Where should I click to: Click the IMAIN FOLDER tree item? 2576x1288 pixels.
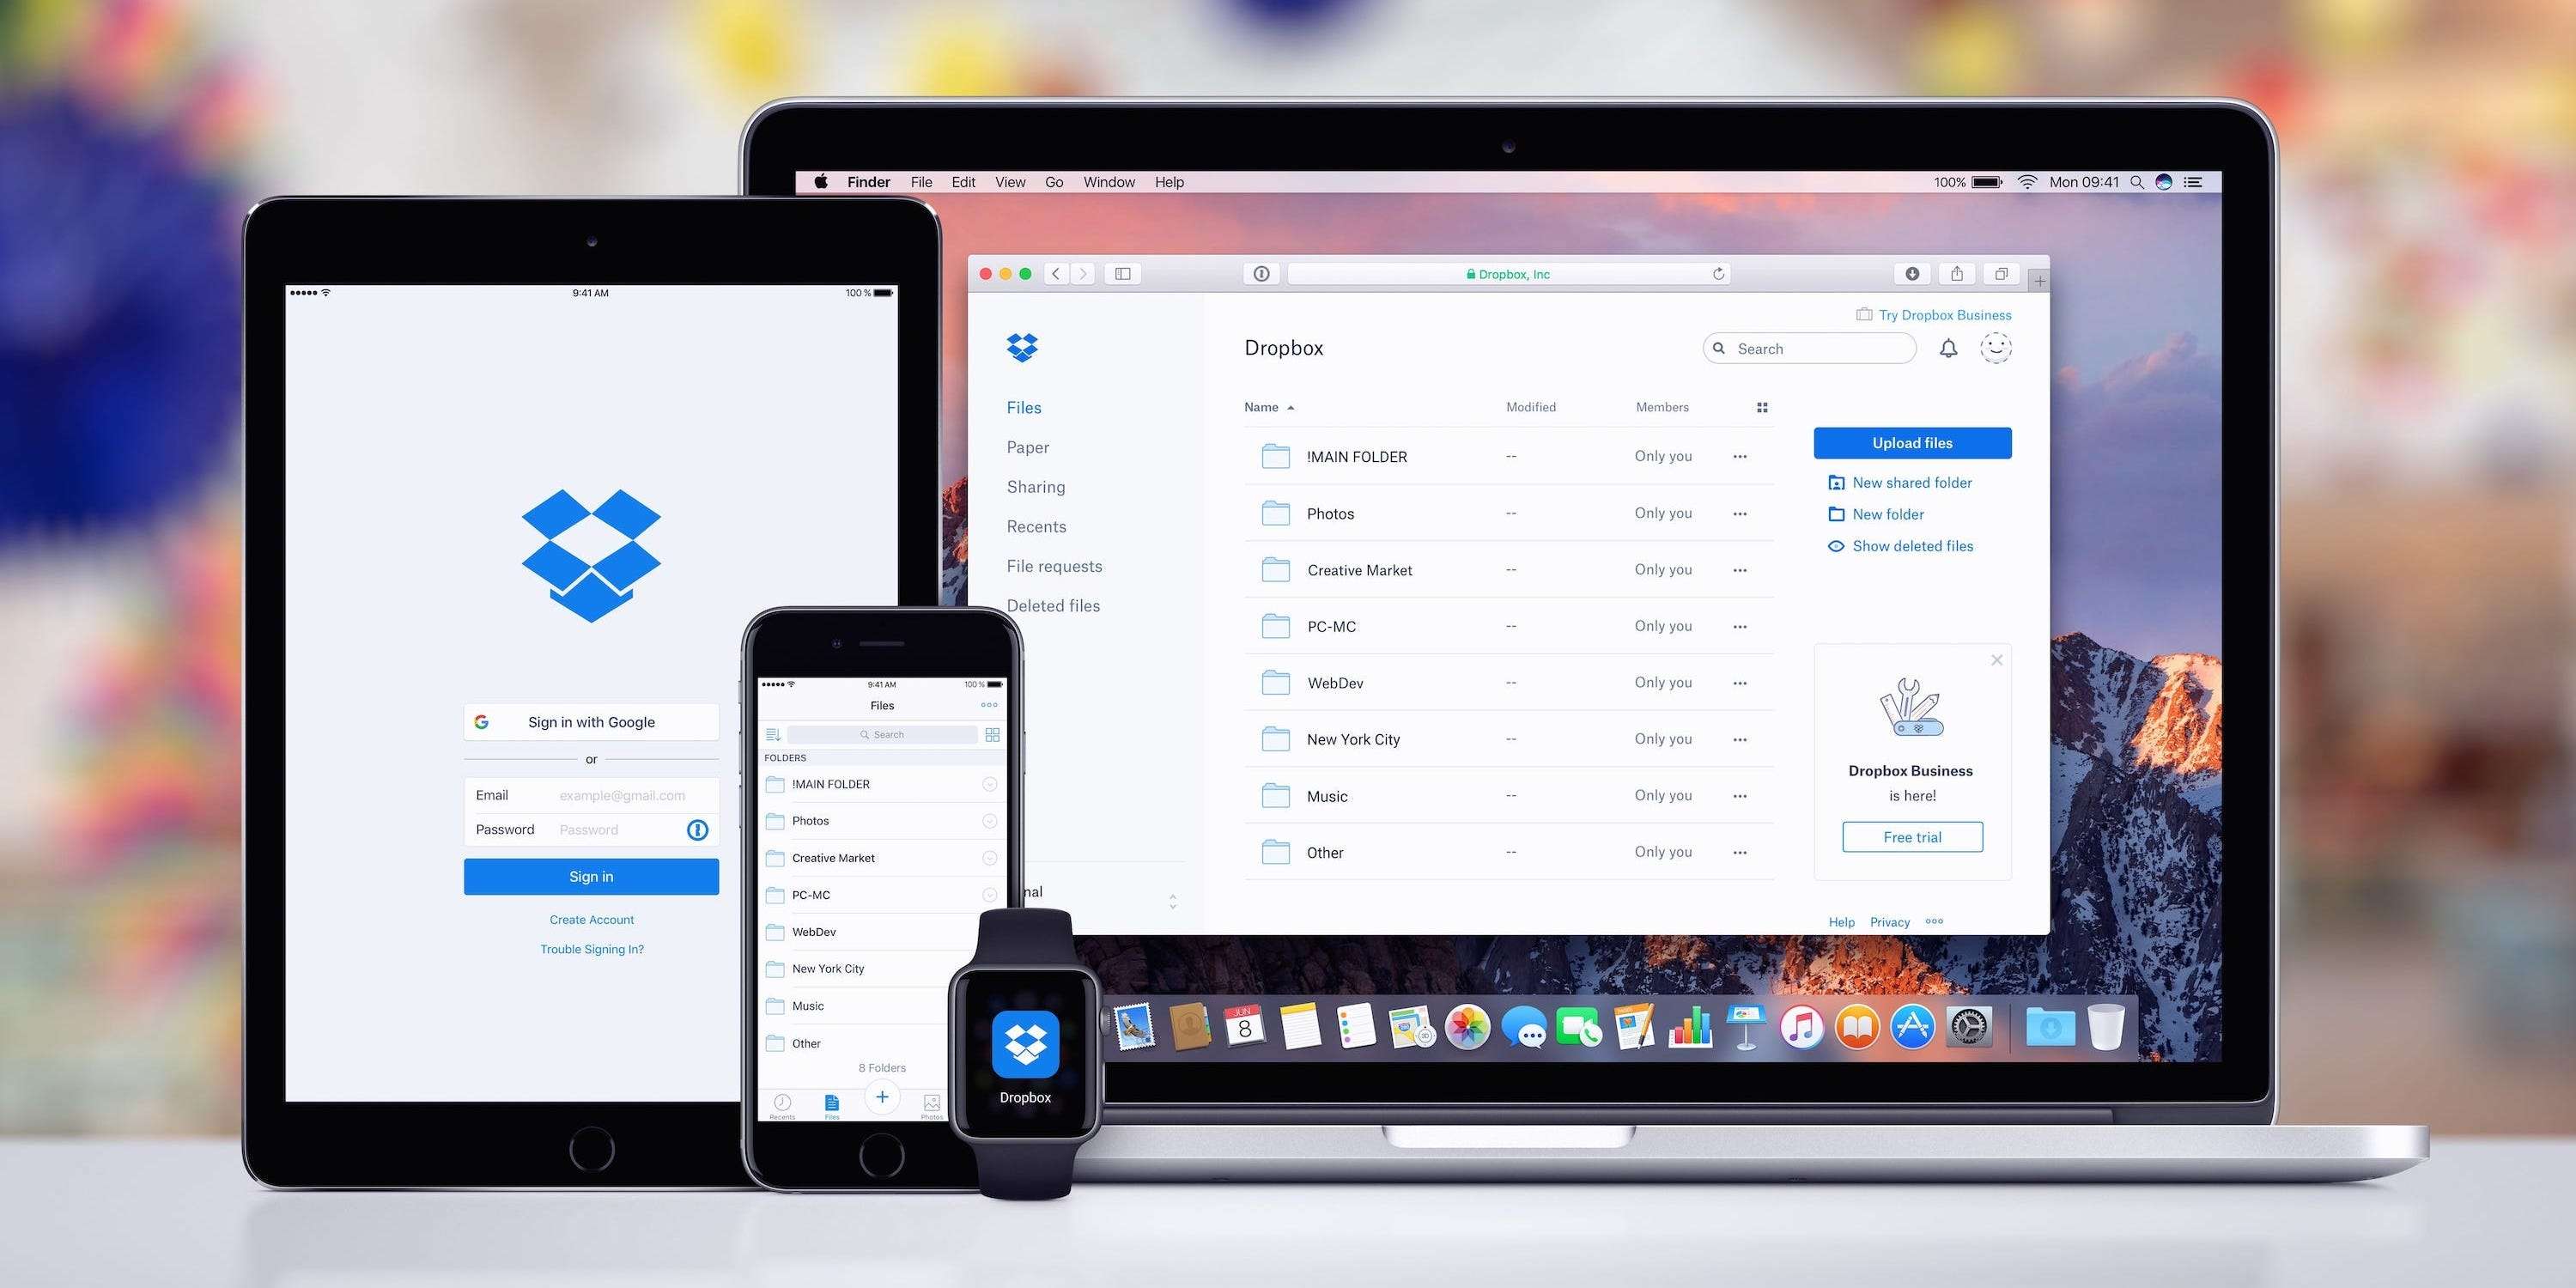click(1355, 457)
